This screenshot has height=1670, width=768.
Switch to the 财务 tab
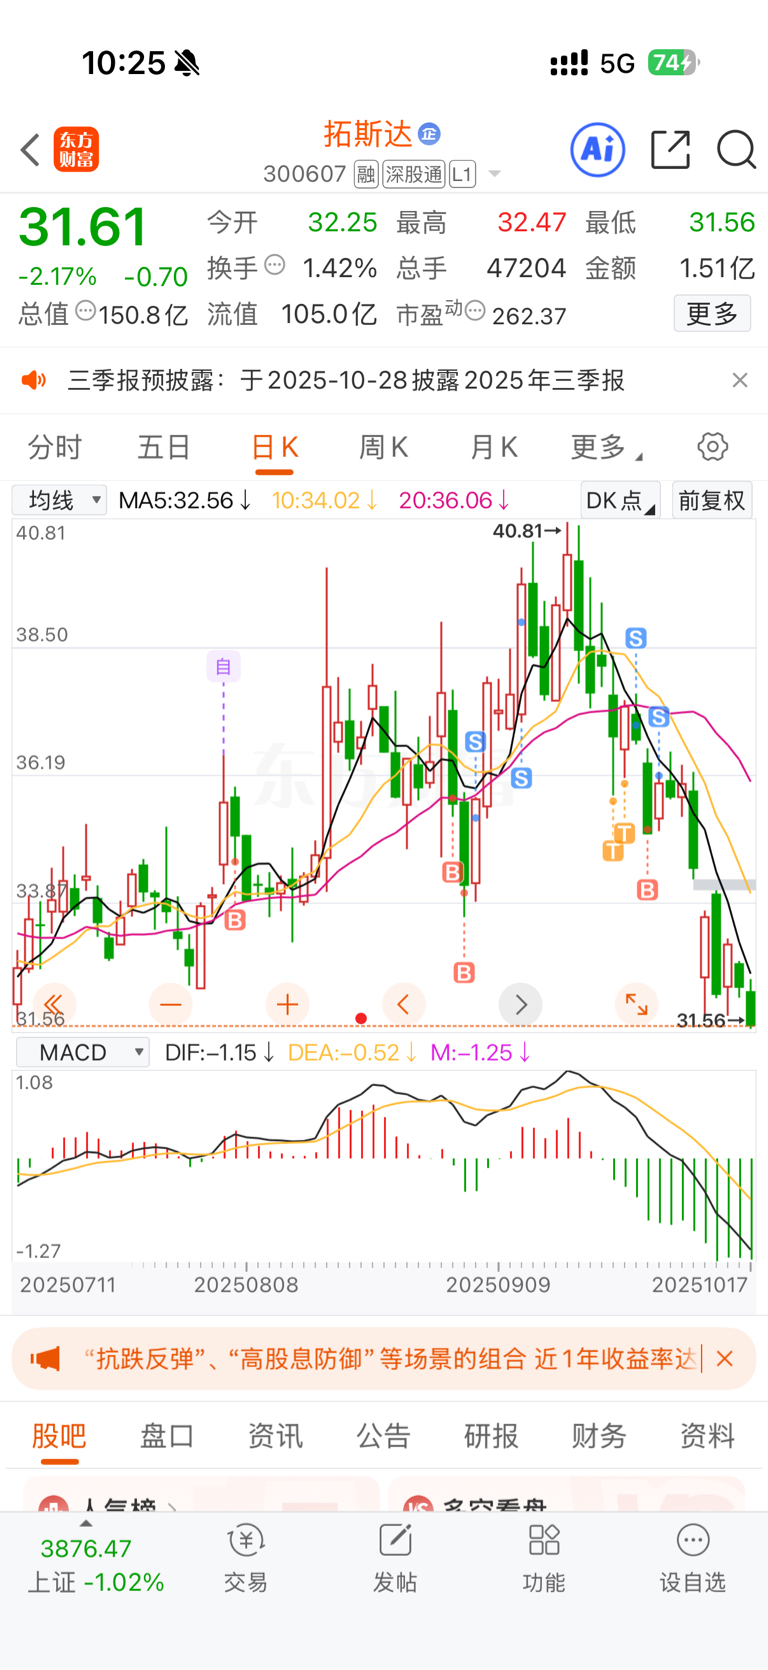[599, 1436]
